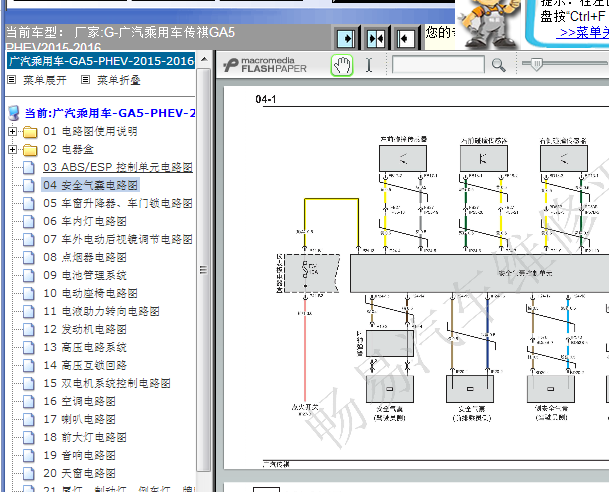Open 15 双电机系统控制电路图
609x492 pixels.
point(107,383)
